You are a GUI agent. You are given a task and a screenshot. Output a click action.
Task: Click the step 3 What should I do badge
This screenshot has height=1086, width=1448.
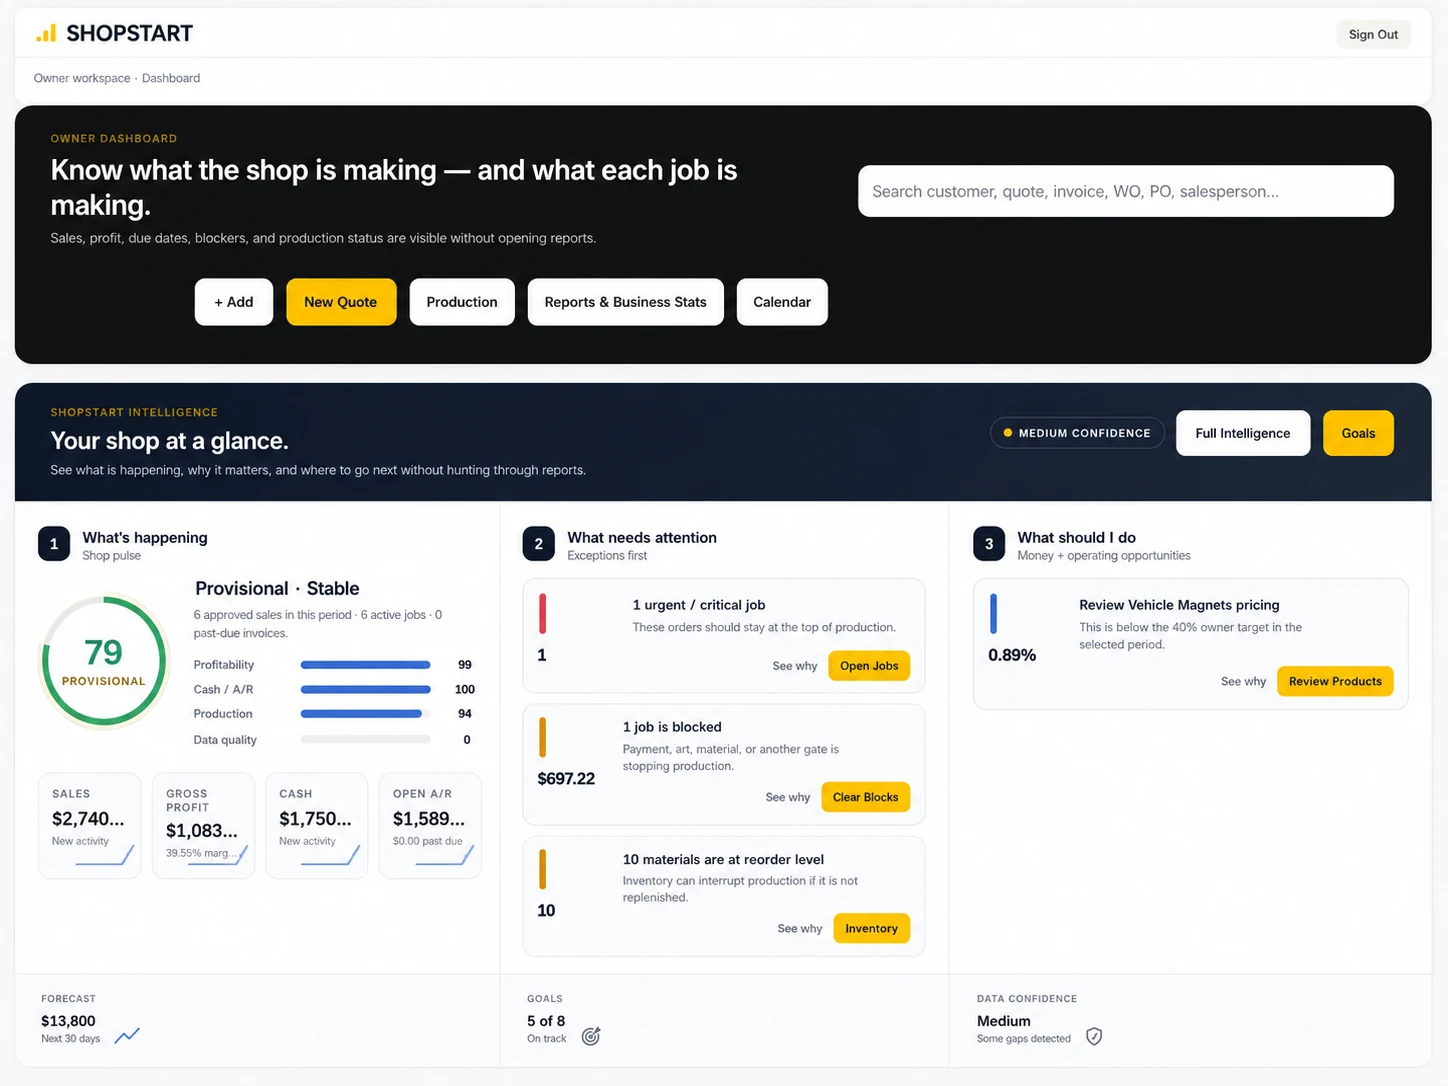point(989,544)
